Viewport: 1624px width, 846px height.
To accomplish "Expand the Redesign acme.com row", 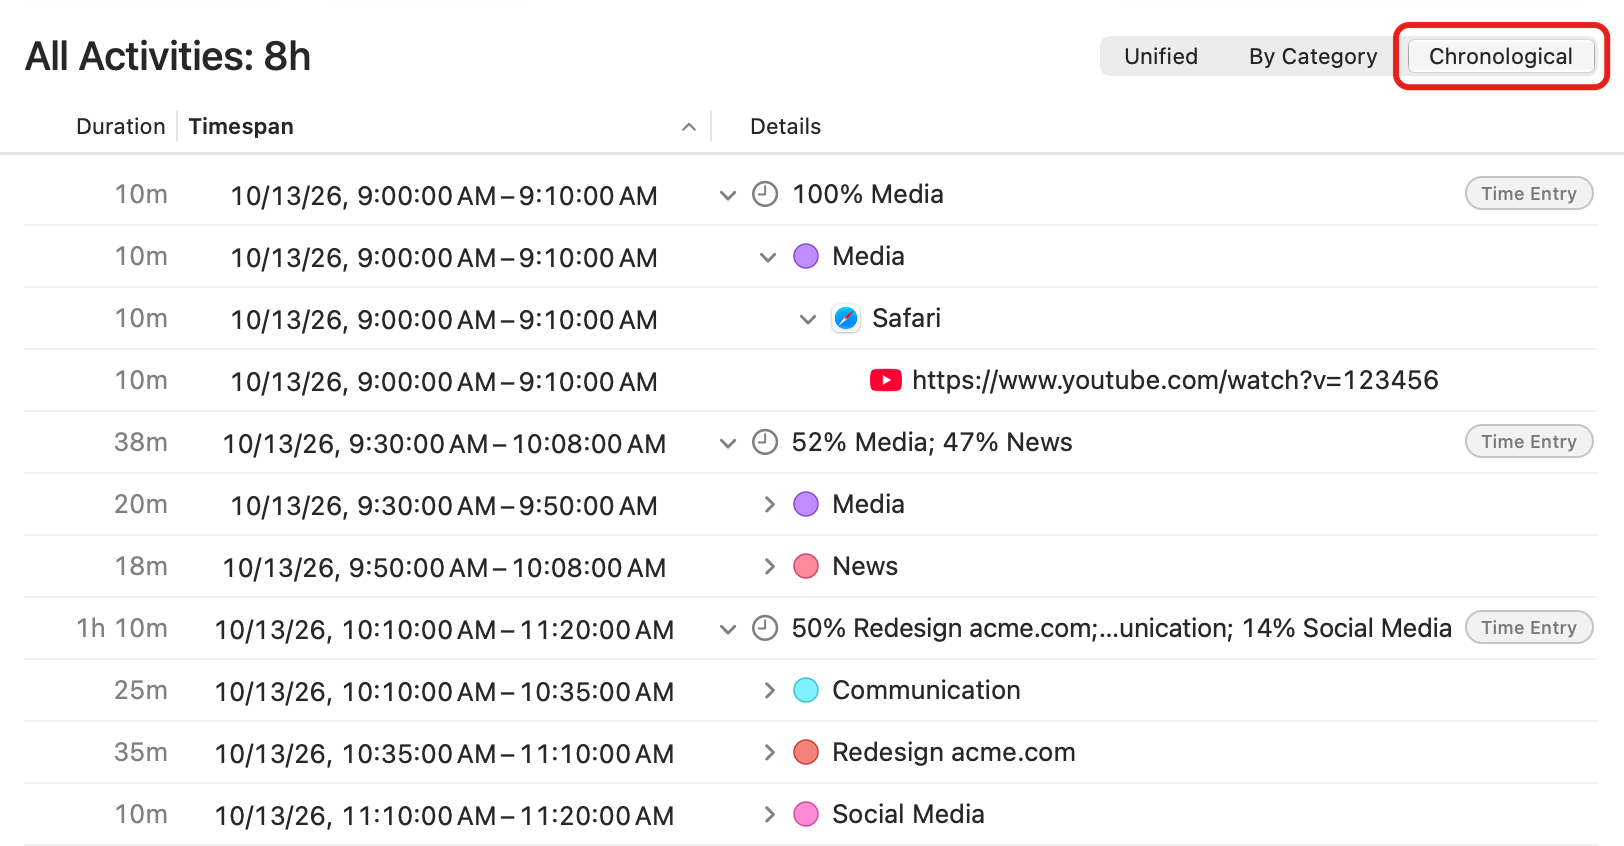I will pos(769,752).
